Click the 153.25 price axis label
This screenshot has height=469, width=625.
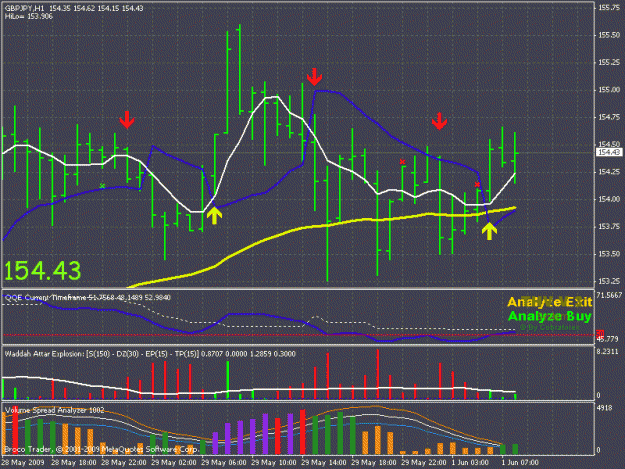point(609,281)
